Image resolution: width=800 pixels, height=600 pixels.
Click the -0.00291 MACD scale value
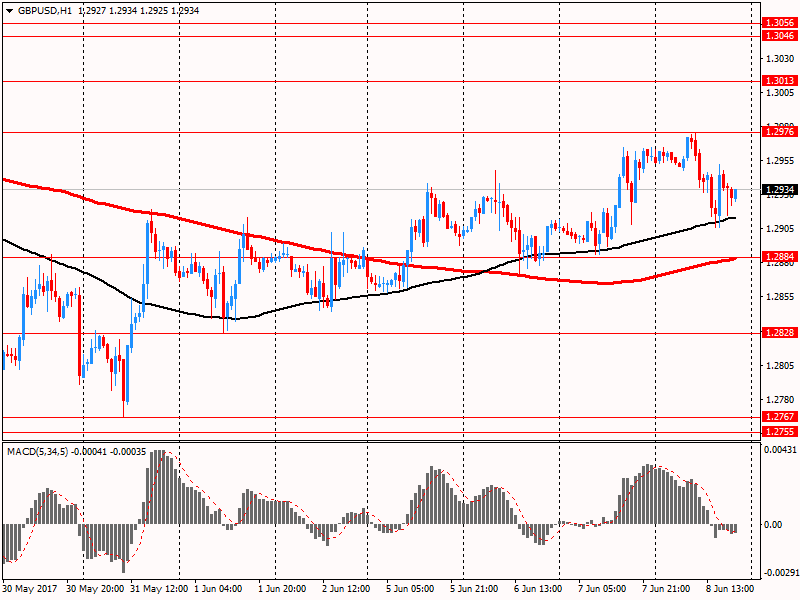781,573
